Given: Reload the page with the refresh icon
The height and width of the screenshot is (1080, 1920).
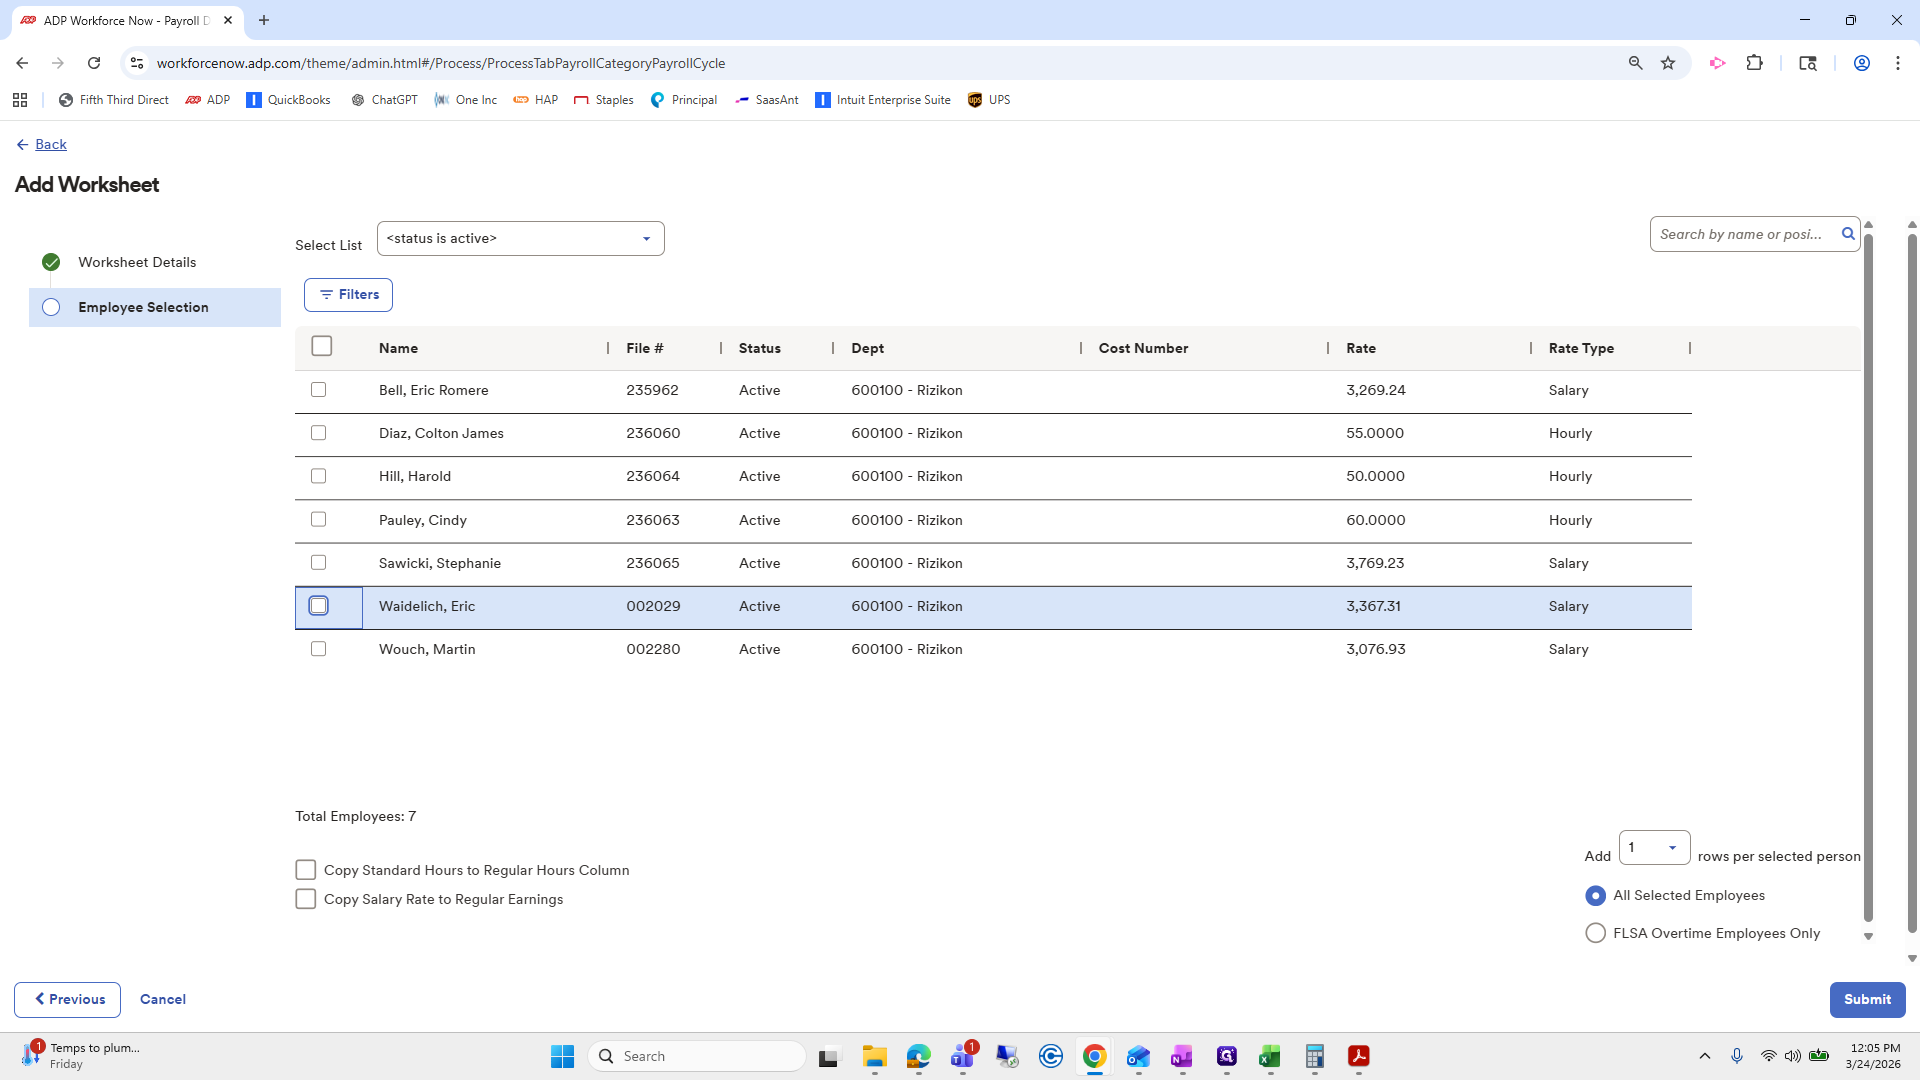Looking at the screenshot, I should tap(94, 63).
